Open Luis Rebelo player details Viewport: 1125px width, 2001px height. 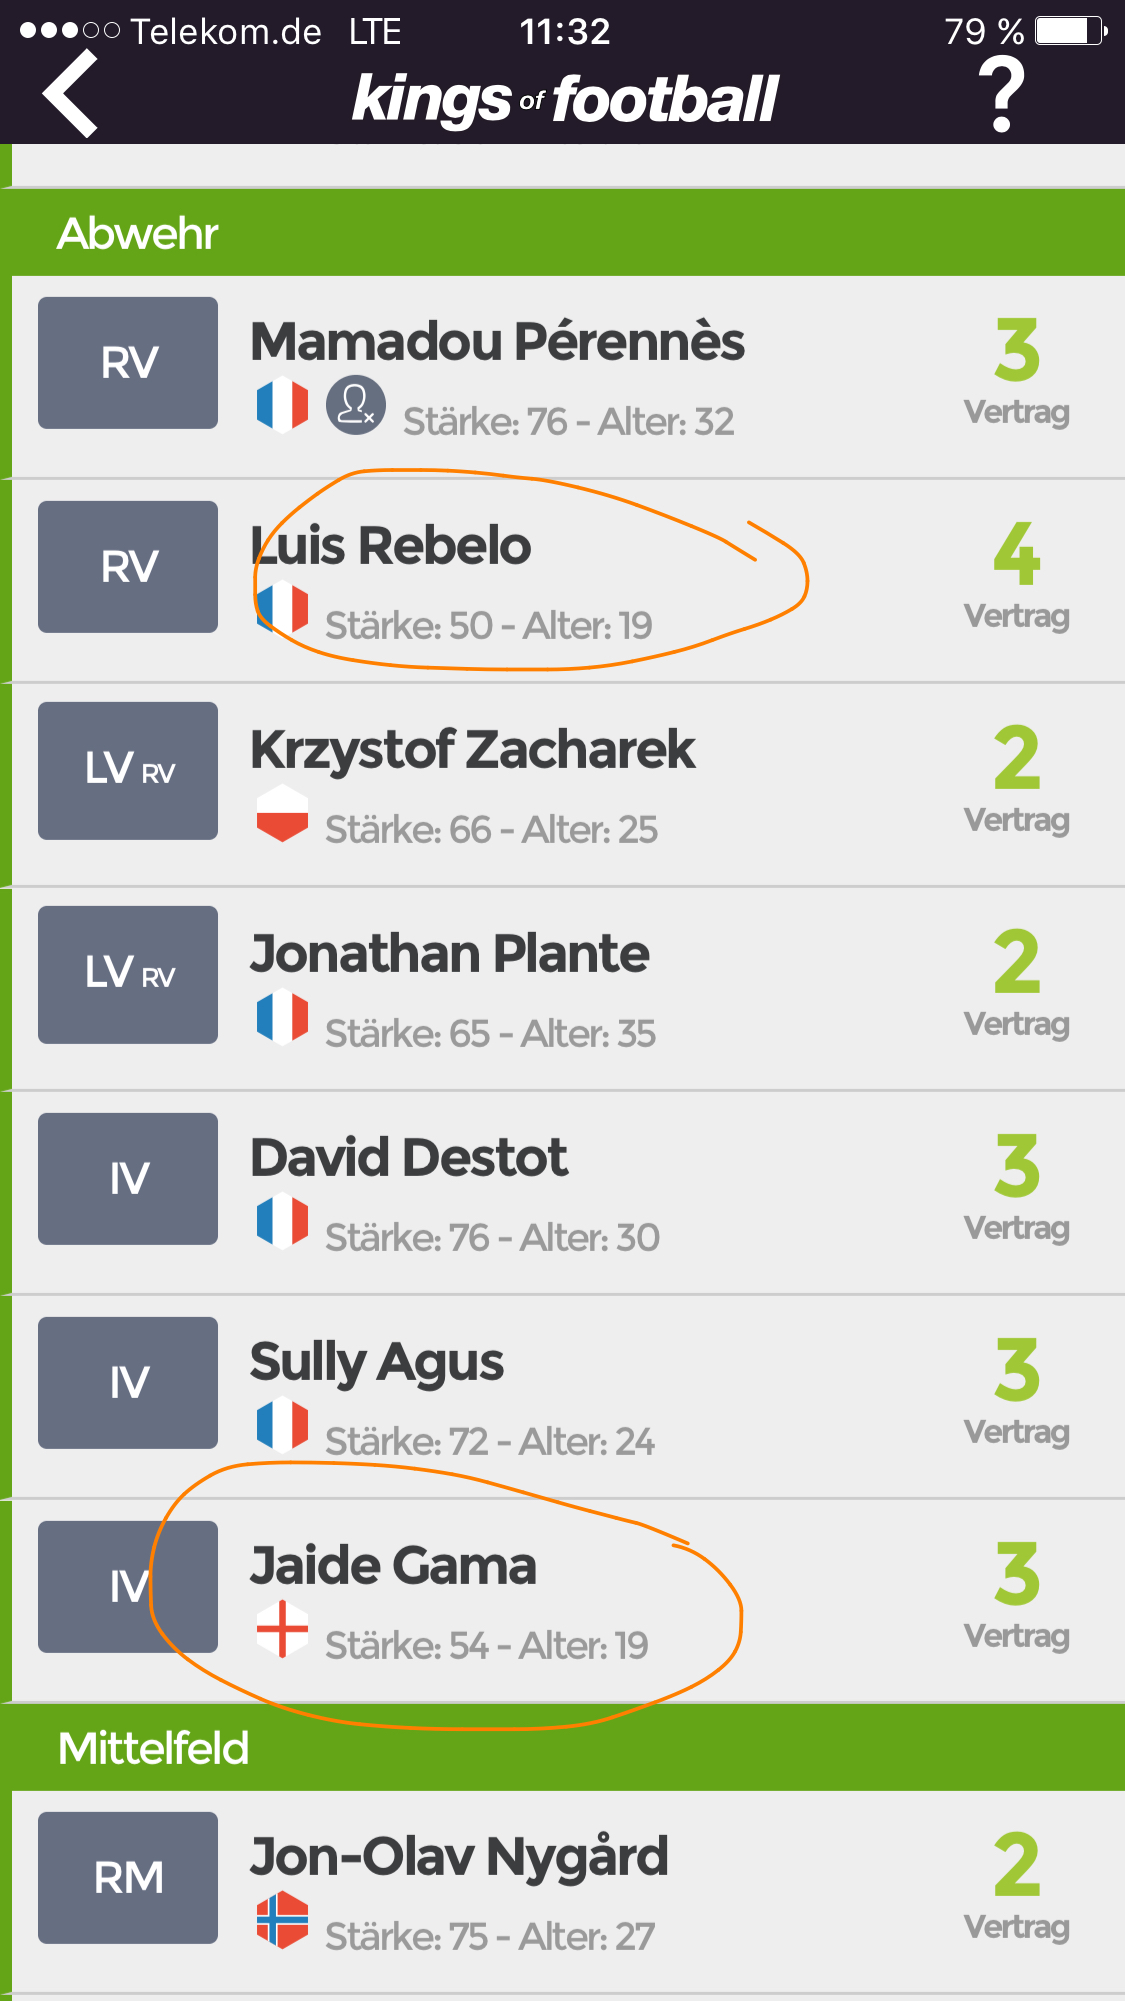(568, 581)
